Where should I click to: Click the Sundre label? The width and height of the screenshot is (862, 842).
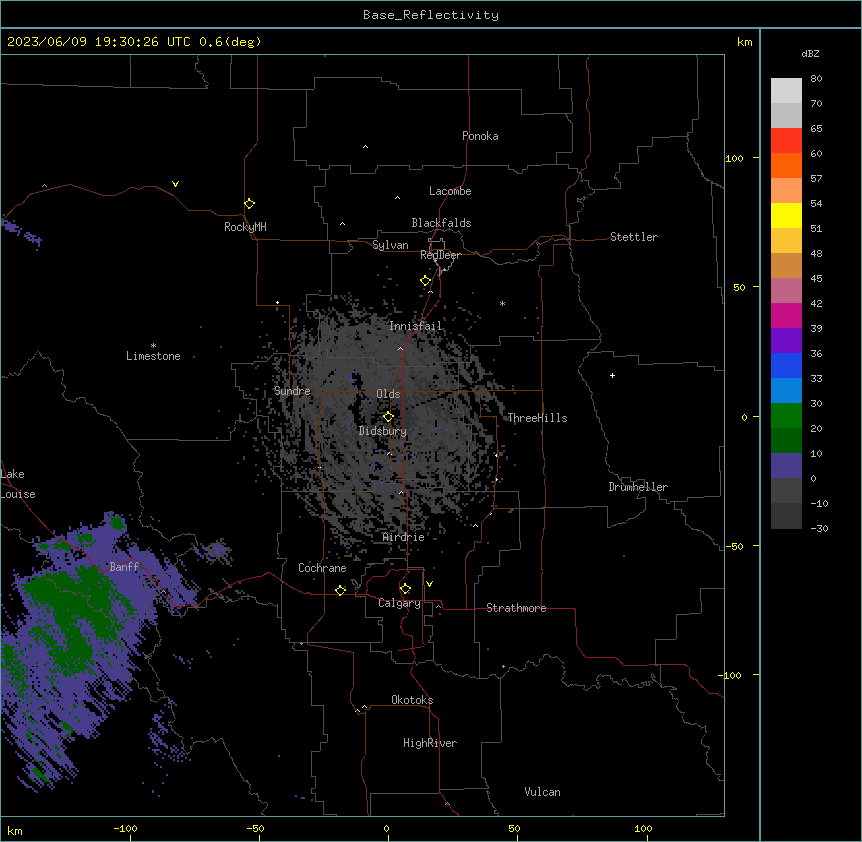292,391
